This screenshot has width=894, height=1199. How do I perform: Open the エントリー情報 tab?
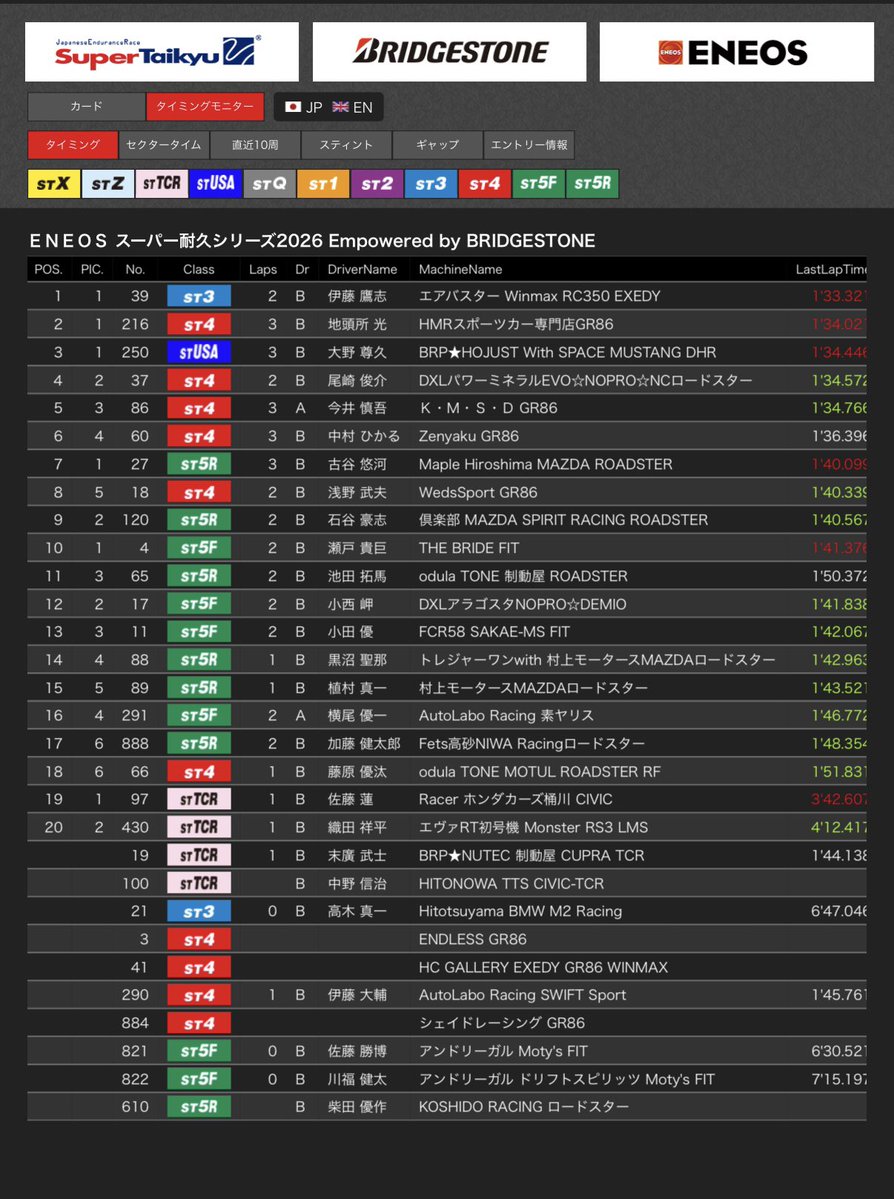point(529,145)
